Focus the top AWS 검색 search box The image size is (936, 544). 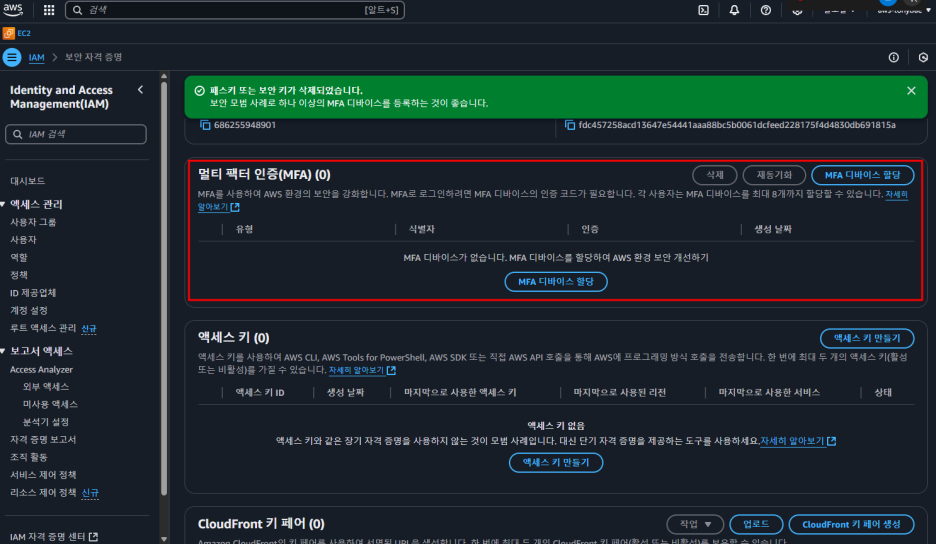(x=235, y=10)
